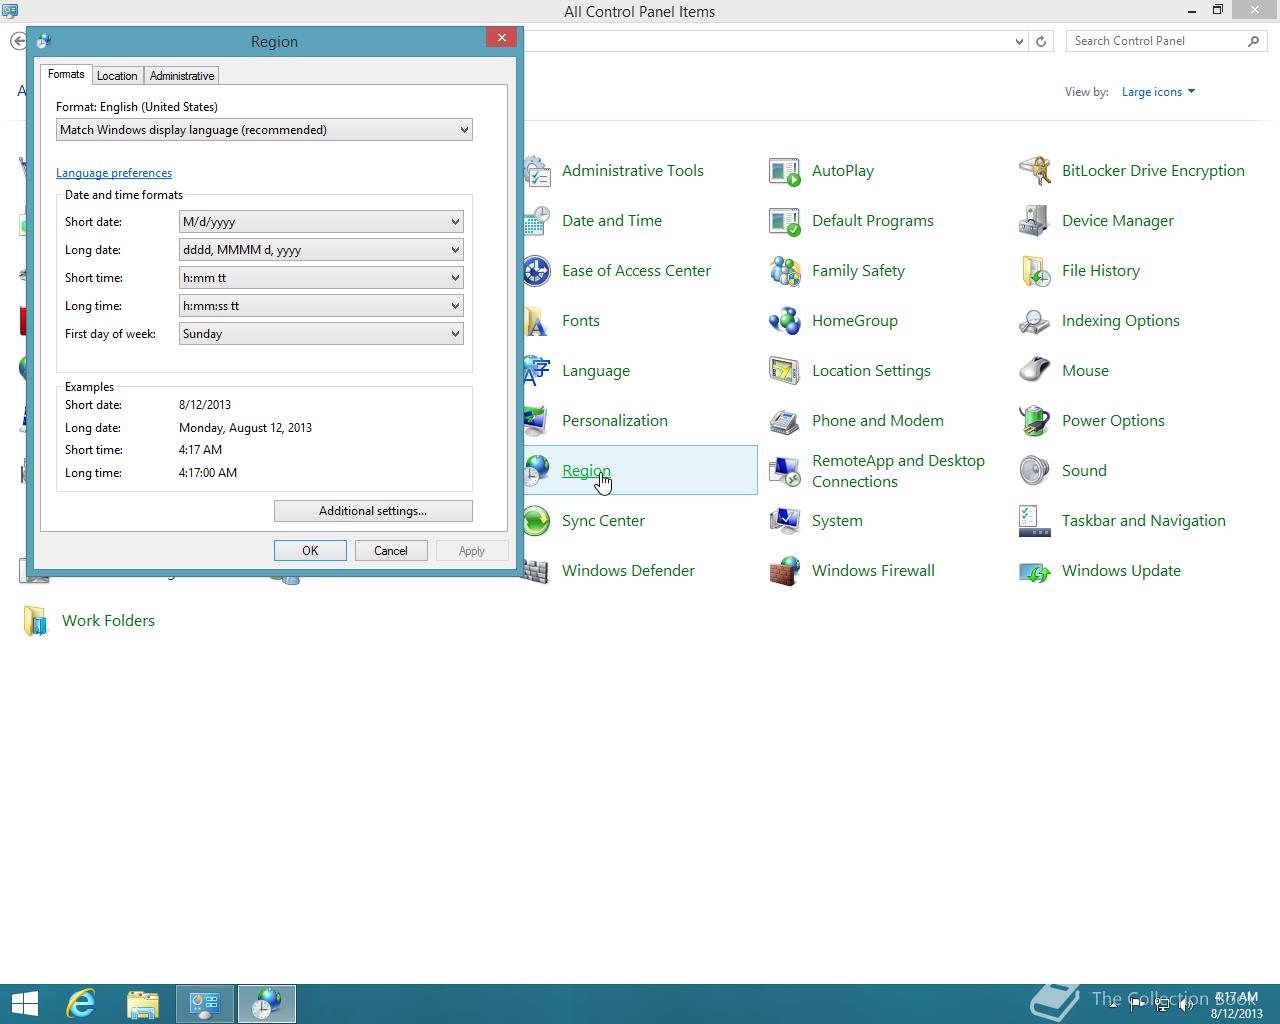Open the Language link
Viewport: 1280px width, 1024px height.
pos(596,371)
